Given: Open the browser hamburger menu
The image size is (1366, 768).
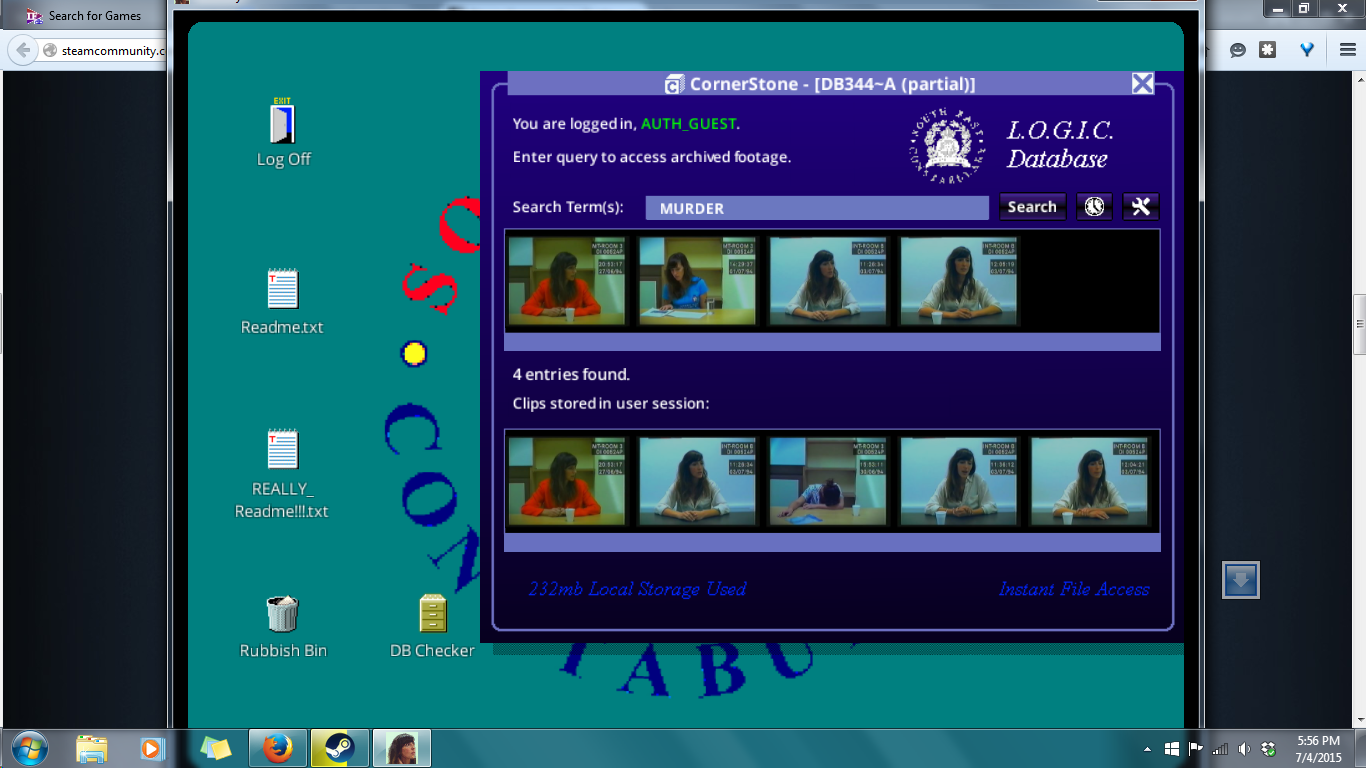Looking at the screenshot, I should [1347, 49].
